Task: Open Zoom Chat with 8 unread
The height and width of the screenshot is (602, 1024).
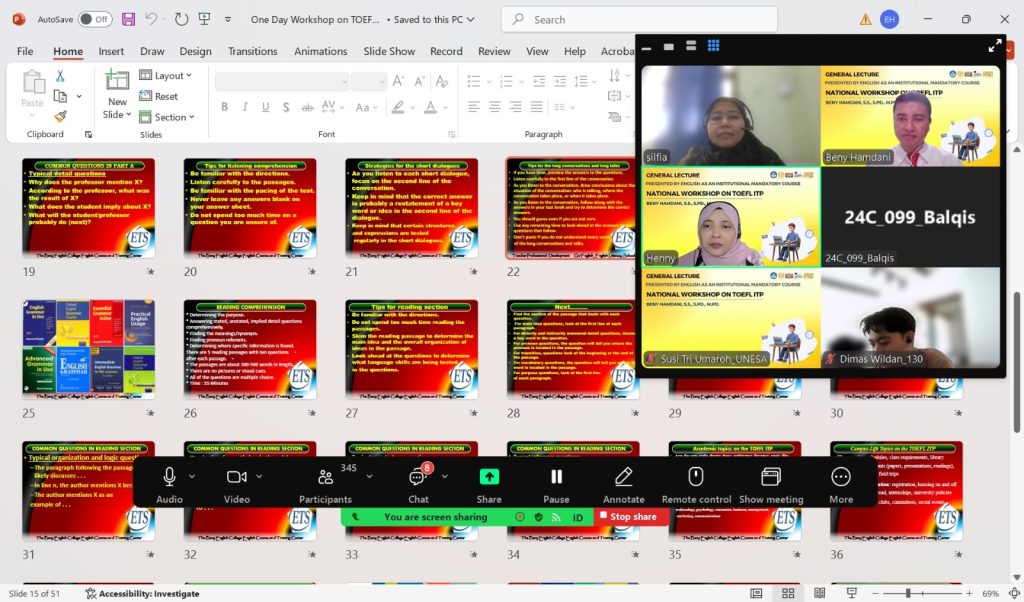Action: 419,484
